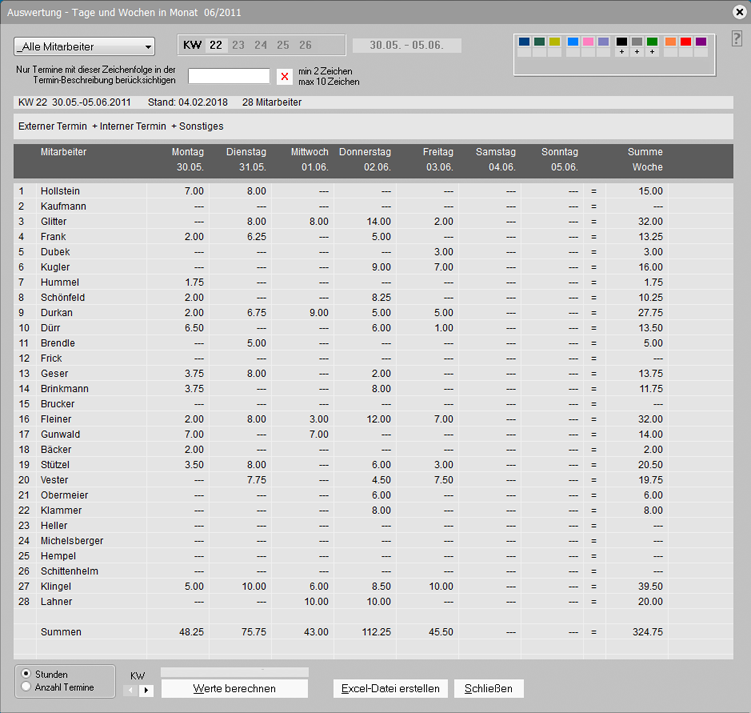Select employee row Hollstein
This screenshot has width=751, height=713.
coord(373,191)
